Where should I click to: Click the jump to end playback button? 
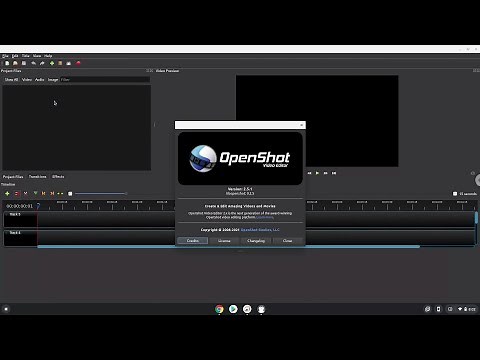click(x=334, y=173)
